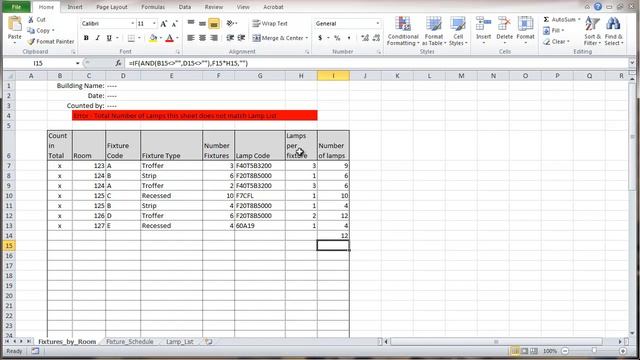
Task: Toggle Underline formatting
Action: [x=109, y=38]
